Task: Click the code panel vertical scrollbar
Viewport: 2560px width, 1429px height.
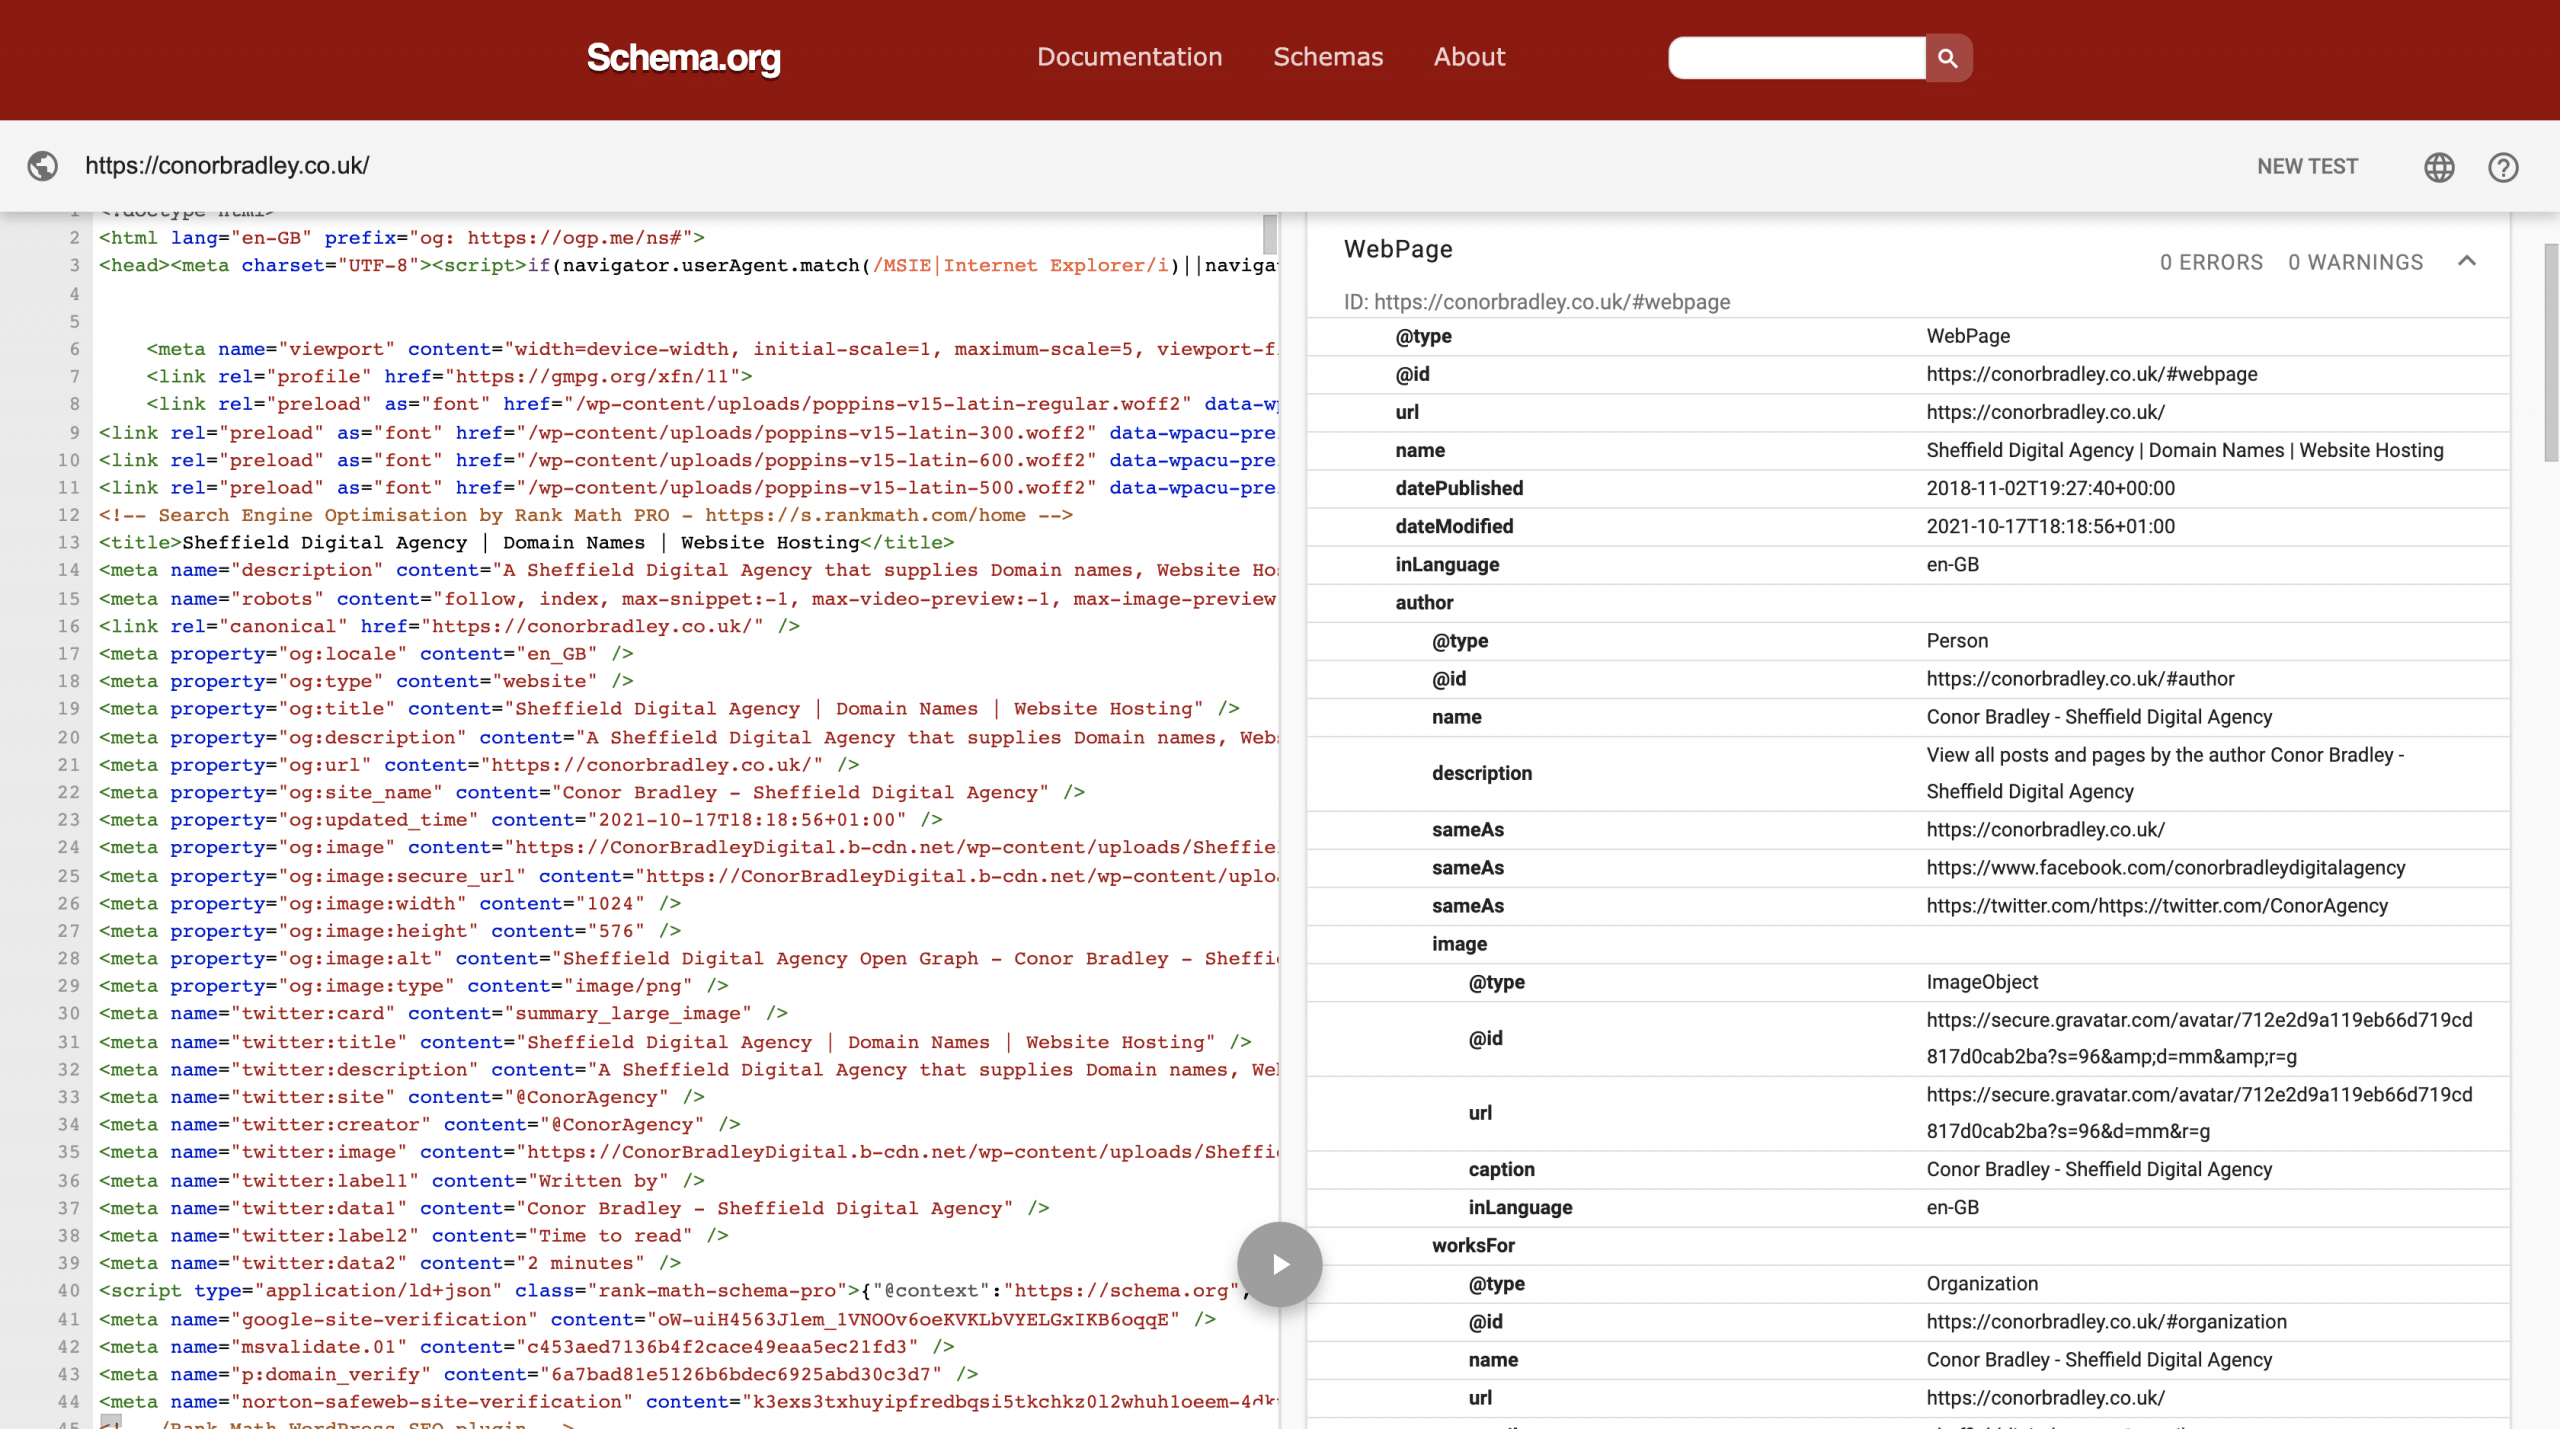Action: pos(1269,234)
